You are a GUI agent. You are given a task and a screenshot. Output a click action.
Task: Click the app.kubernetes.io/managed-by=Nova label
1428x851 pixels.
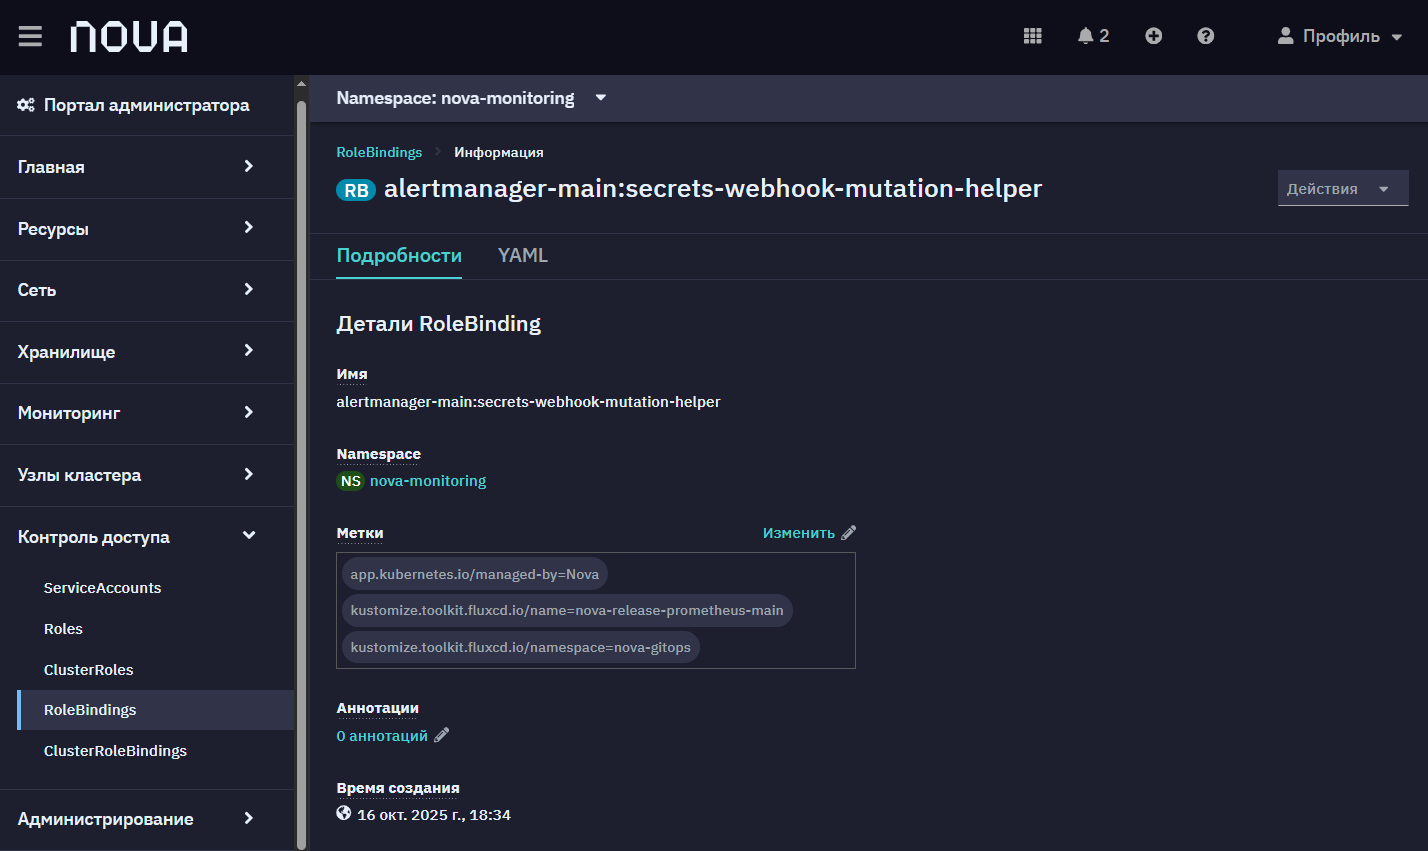tap(475, 574)
